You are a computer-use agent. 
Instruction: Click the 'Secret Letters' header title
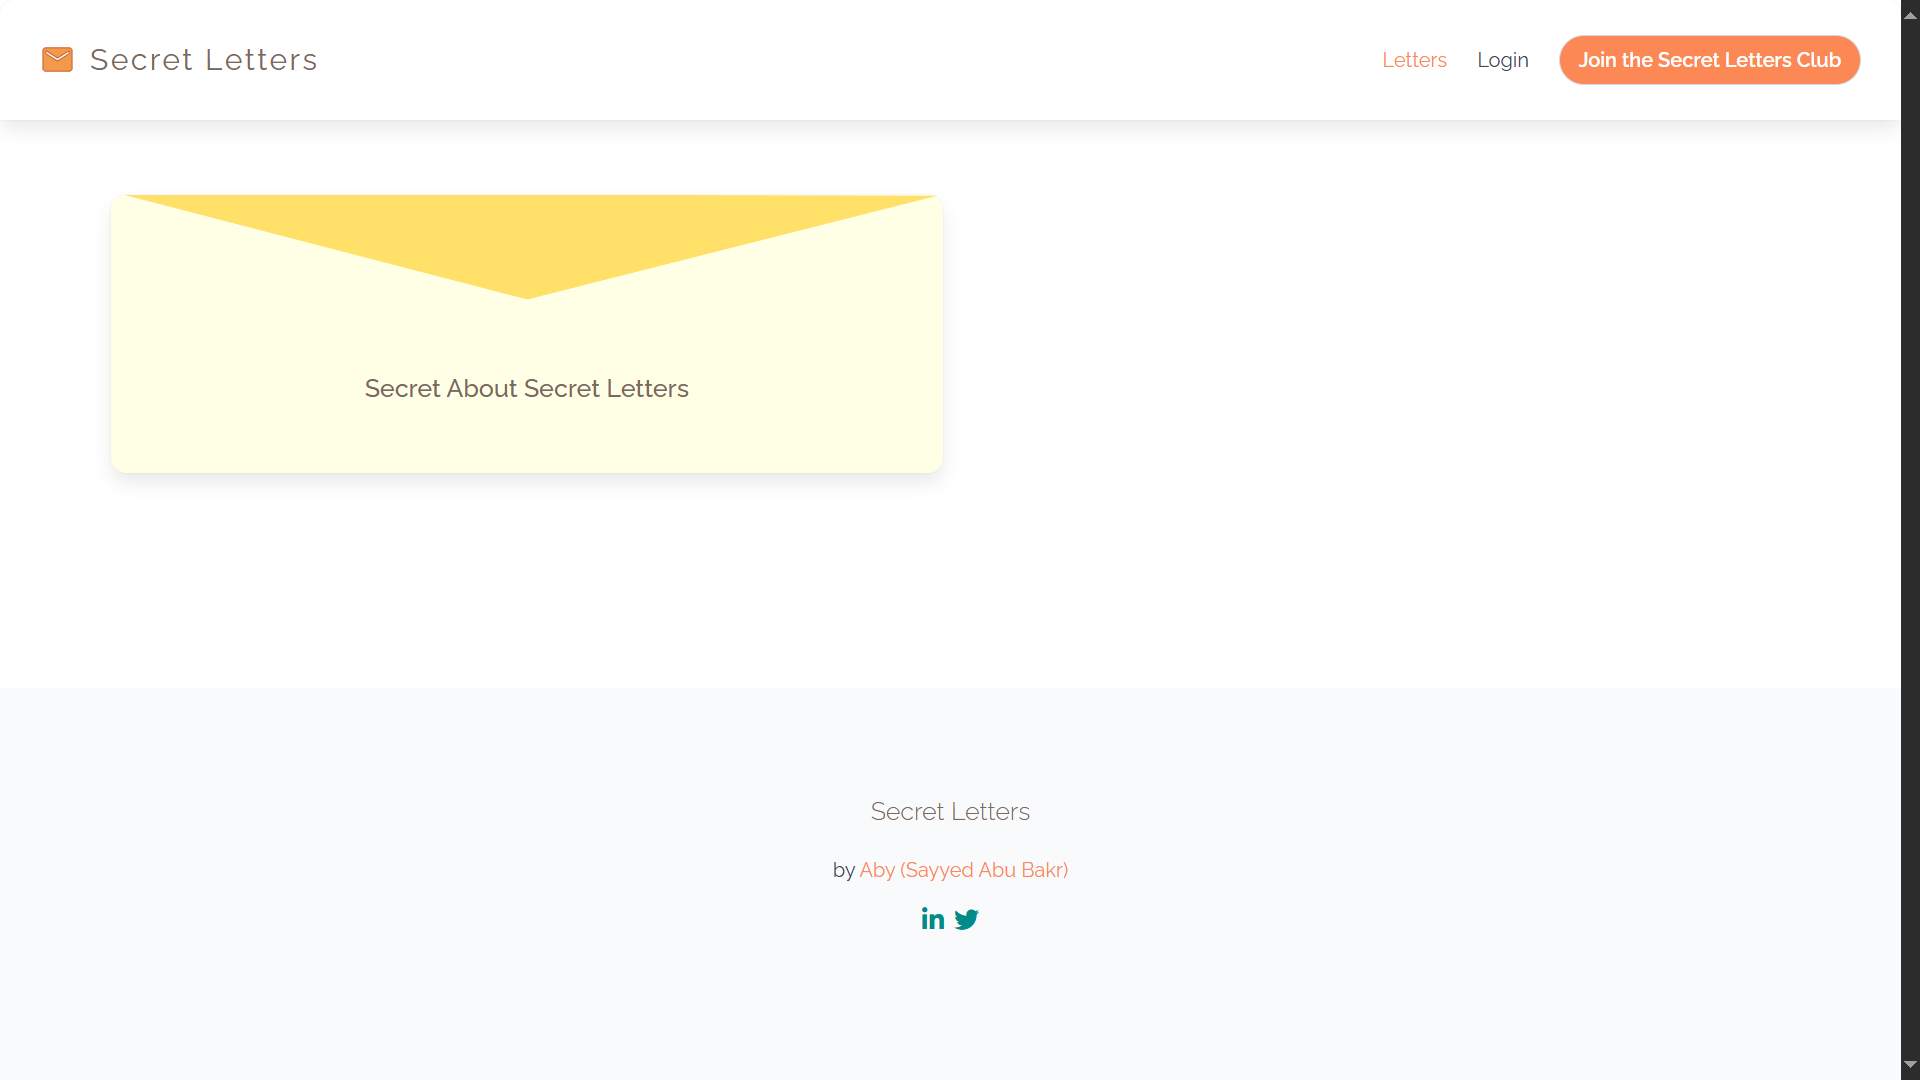tap(203, 59)
